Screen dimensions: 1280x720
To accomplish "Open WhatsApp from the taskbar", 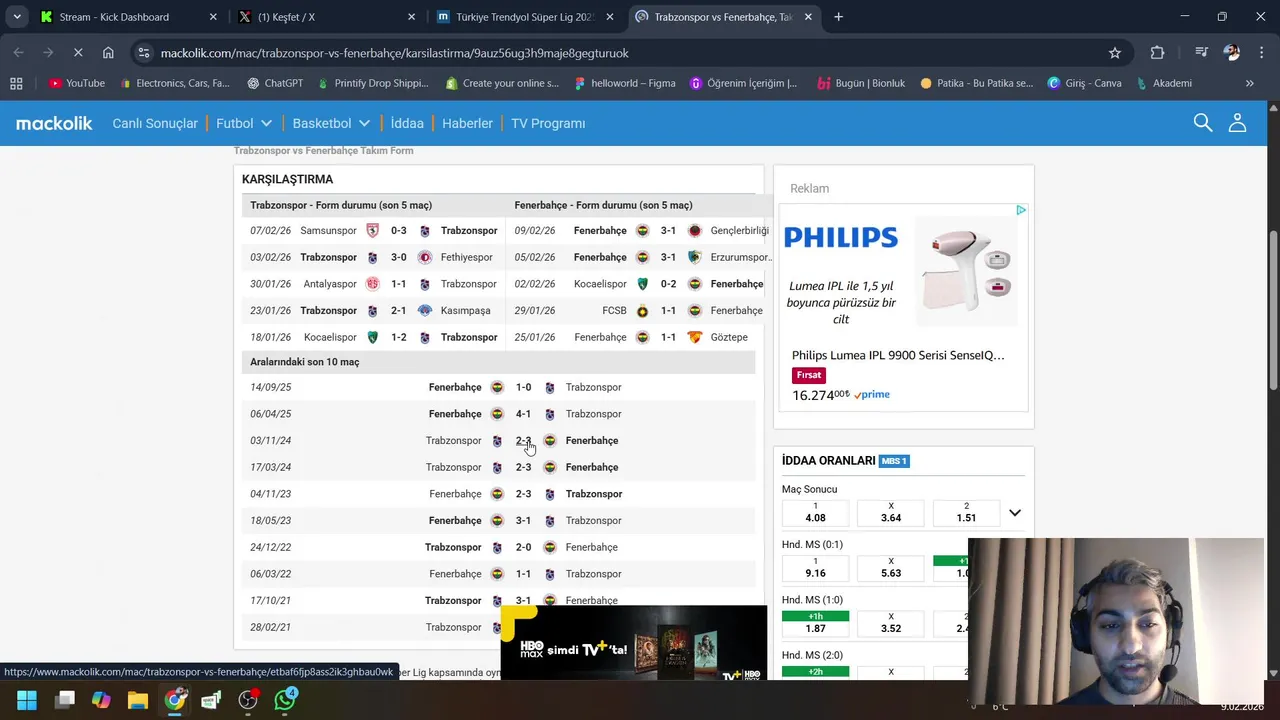I will (x=285, y=700).
